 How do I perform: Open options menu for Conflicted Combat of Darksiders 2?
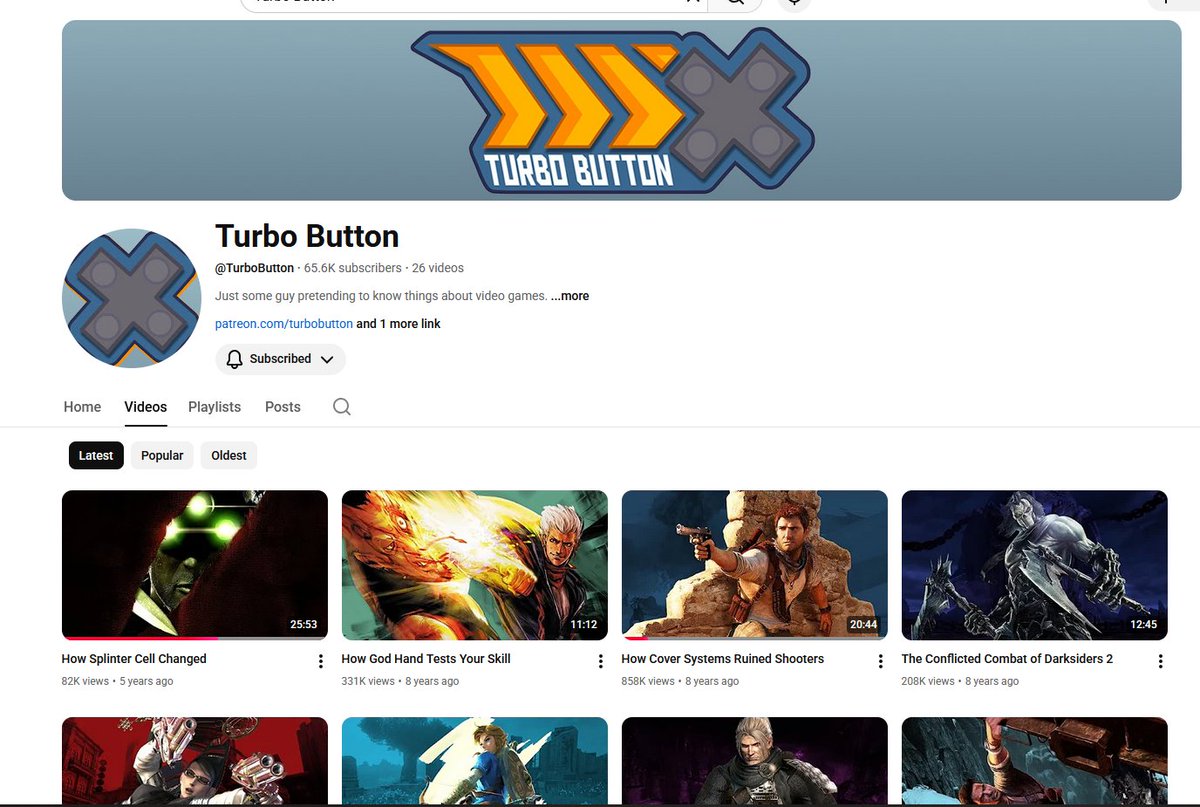pyautogui.click(x=1161, y=661)
